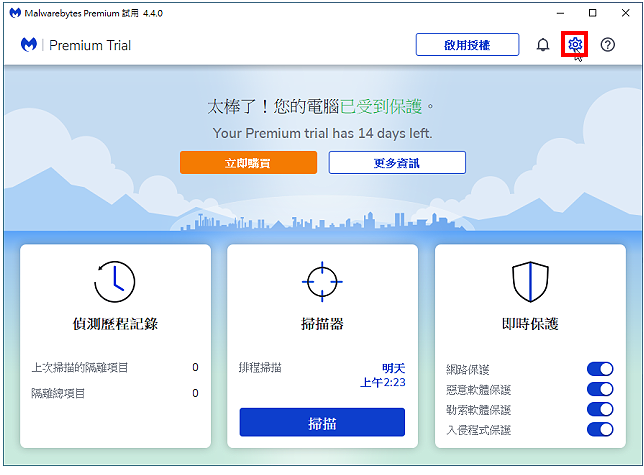Open the scheduled scan time 明天 上午2:23

pos(383,375)
